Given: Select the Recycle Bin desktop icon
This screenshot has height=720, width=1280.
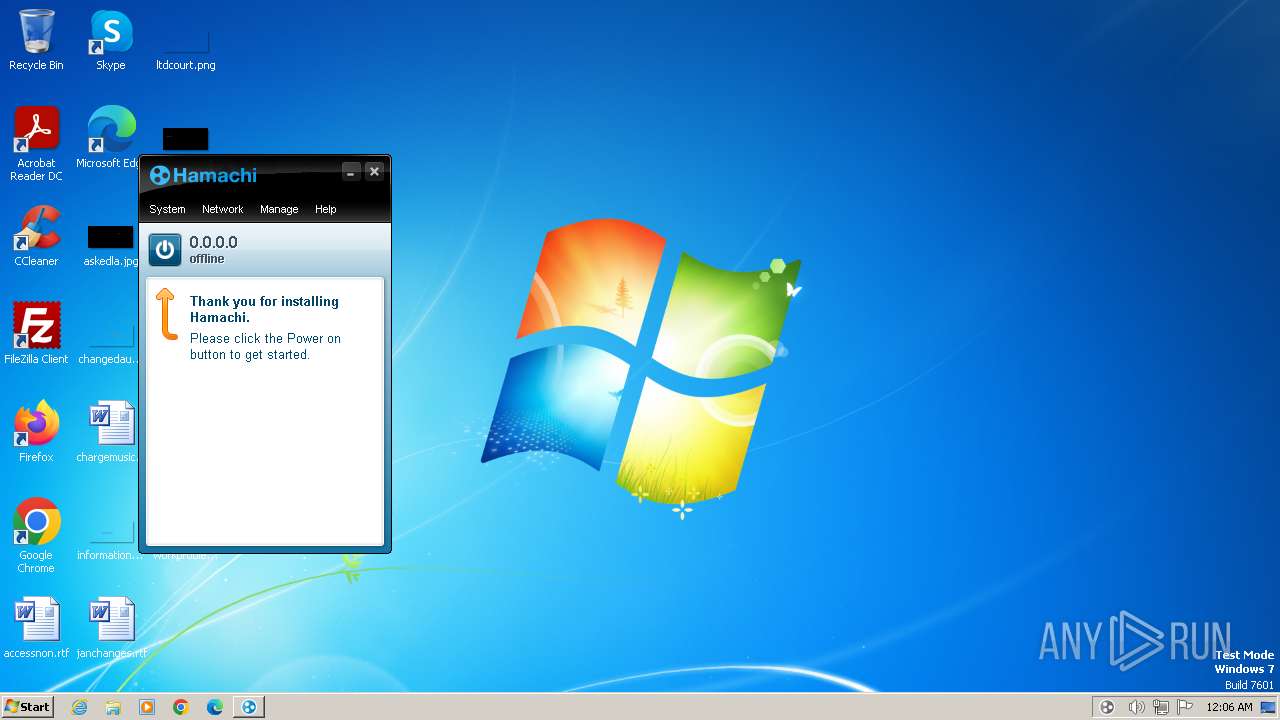Looking at the screenshot, I should 36,40.
